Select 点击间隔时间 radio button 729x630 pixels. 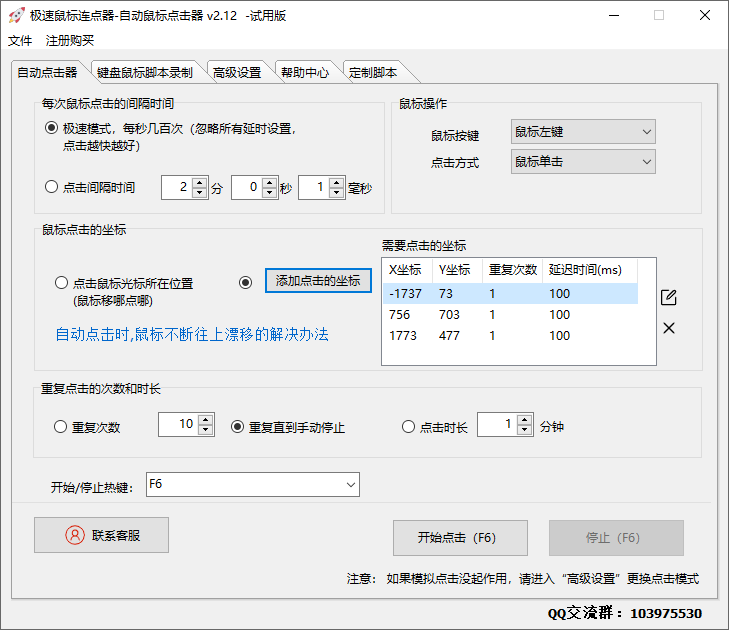pyautogui.click(x=52, y=187)
